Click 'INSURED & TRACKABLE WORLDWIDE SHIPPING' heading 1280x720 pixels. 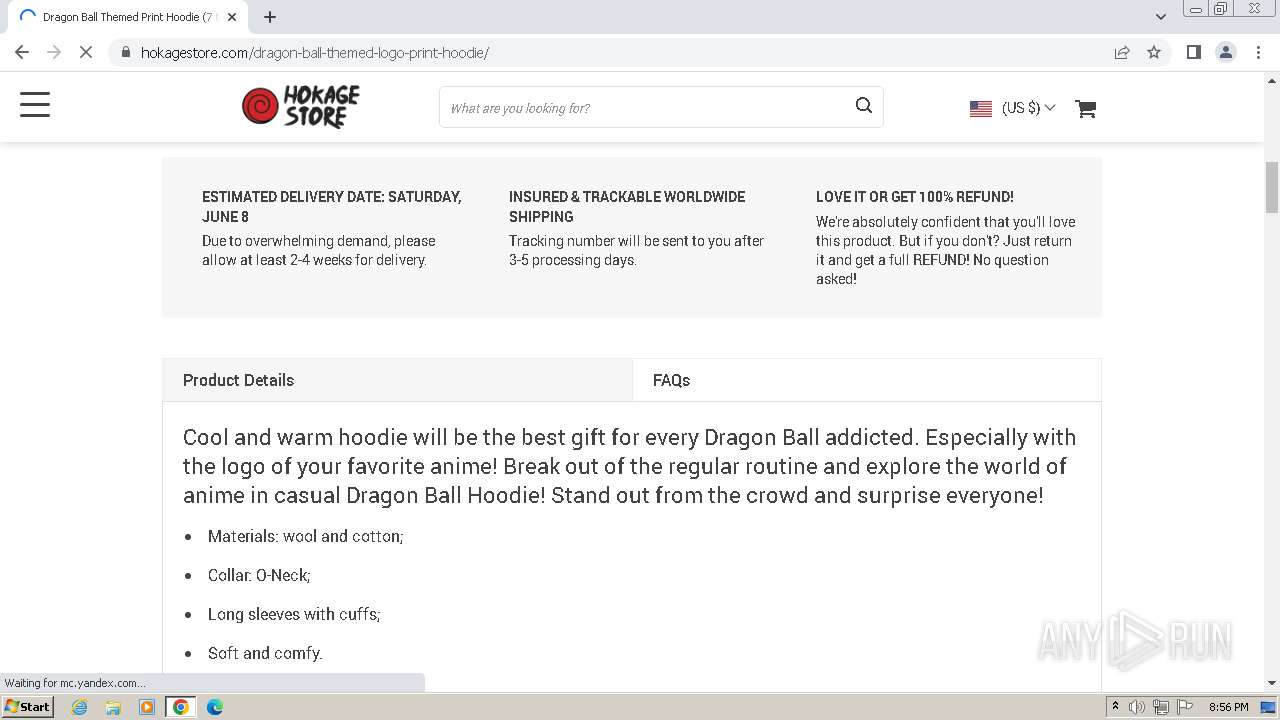pyautogui.click(x=627, y=206)
